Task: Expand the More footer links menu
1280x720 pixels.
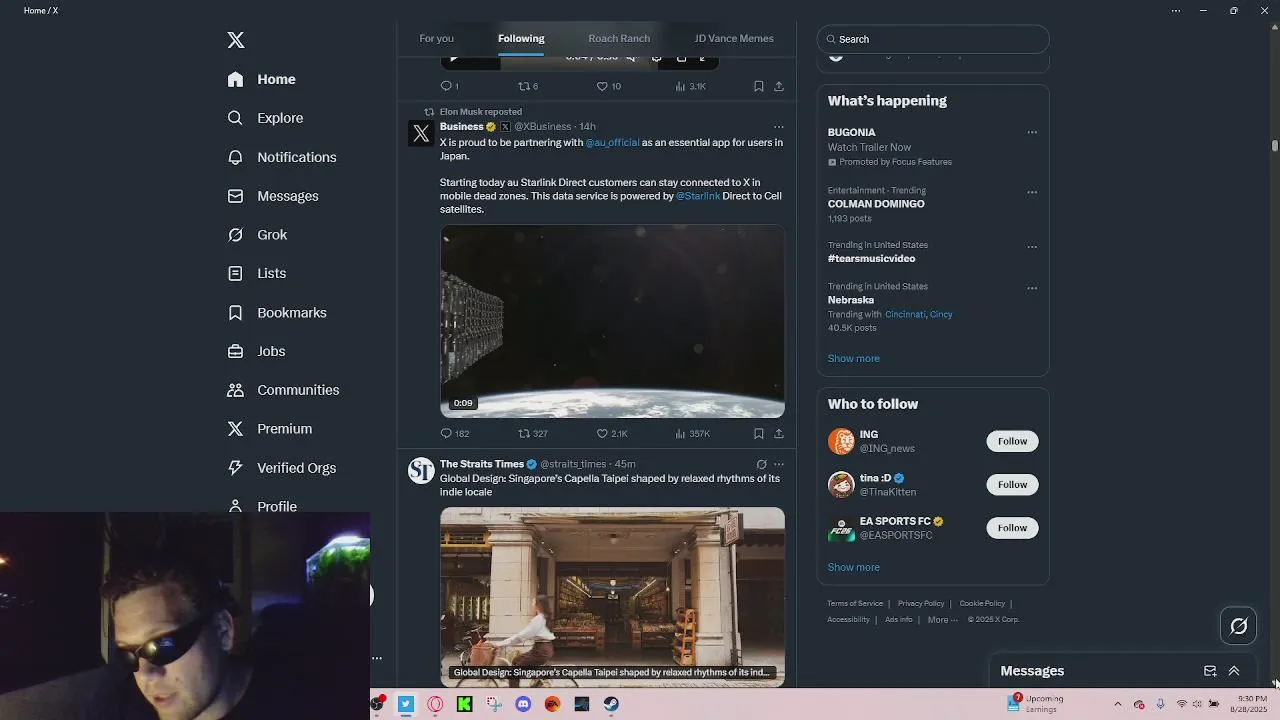Action: pyautogui.click(x=942, y=620)
